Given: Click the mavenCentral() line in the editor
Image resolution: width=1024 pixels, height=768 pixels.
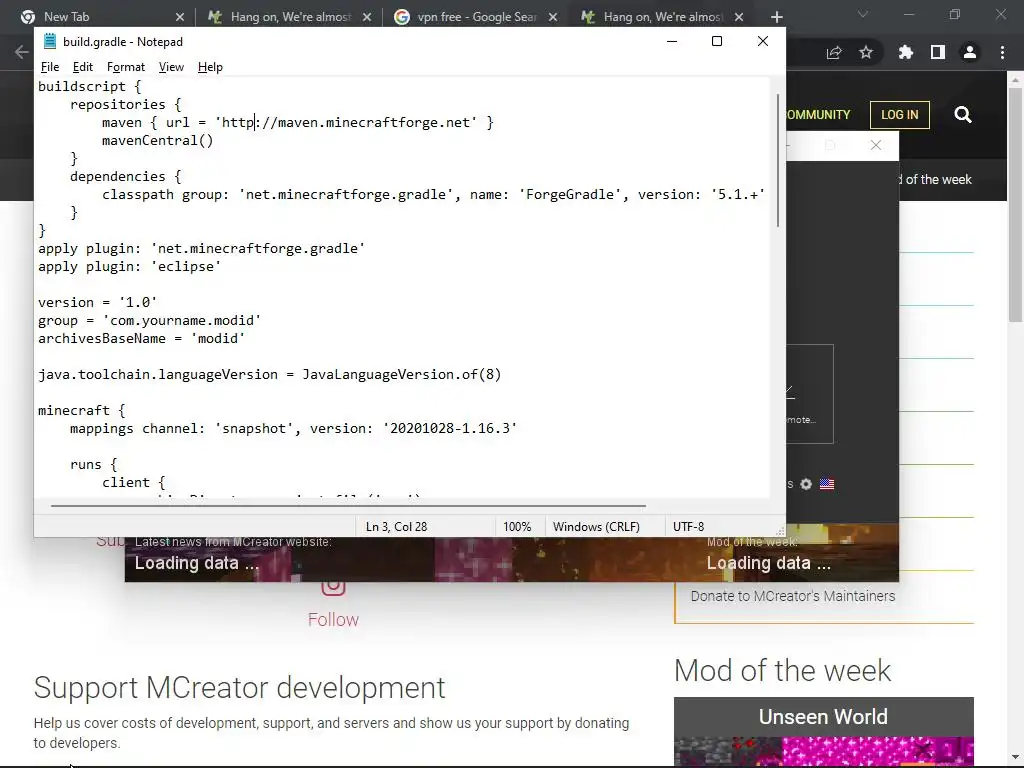Looking at the screenshot, I should pos(157,140).
